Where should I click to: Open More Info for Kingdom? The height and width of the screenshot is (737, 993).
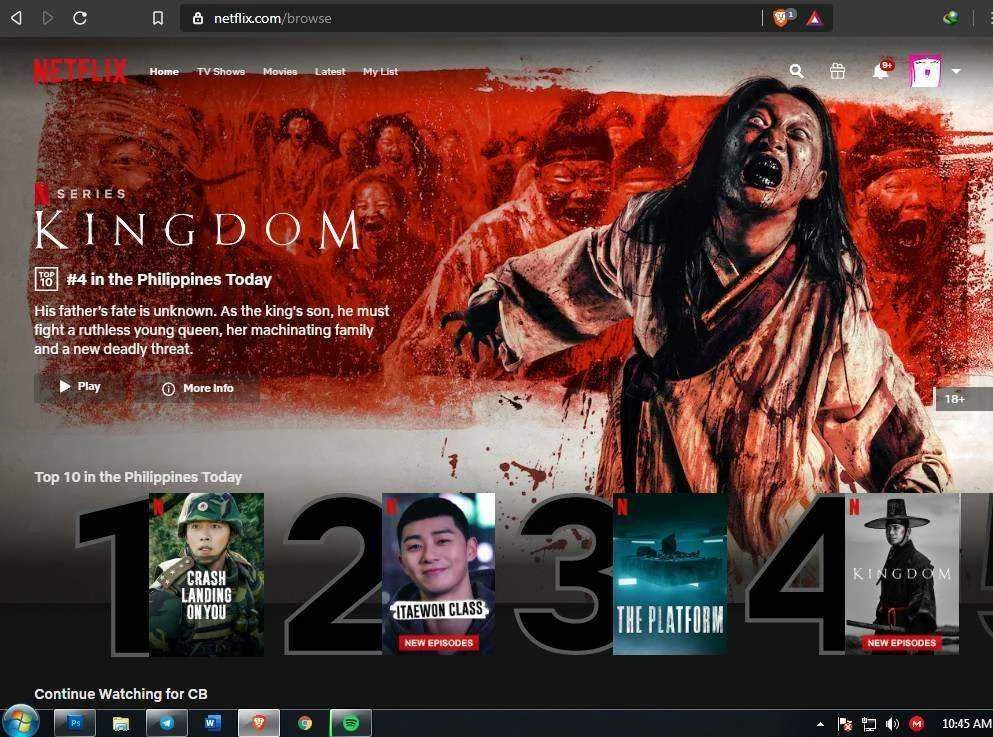coord(198,388)
